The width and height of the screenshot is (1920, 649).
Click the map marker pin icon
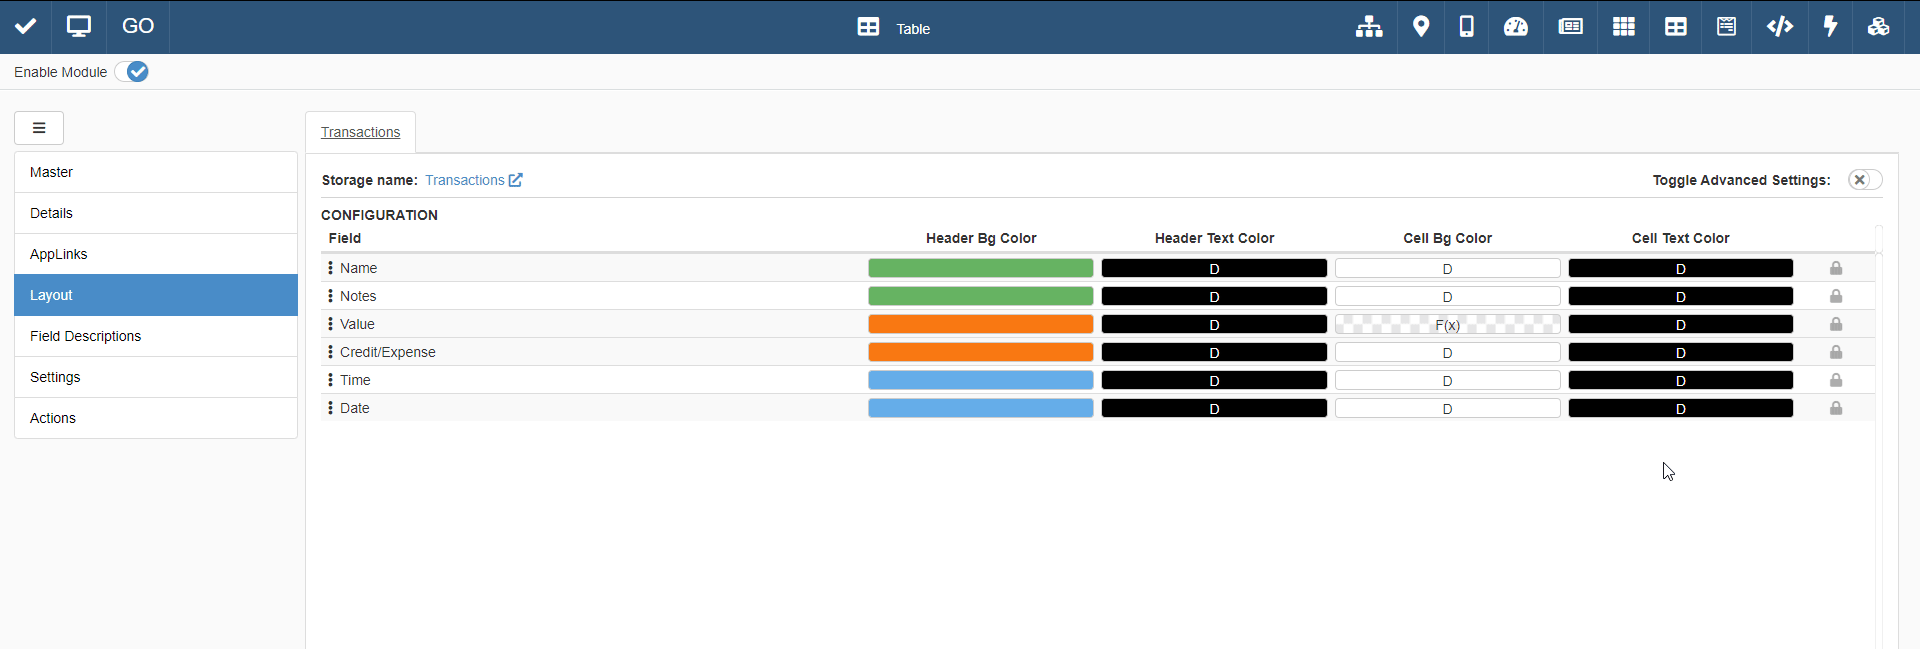click(x=1420, y=27)
